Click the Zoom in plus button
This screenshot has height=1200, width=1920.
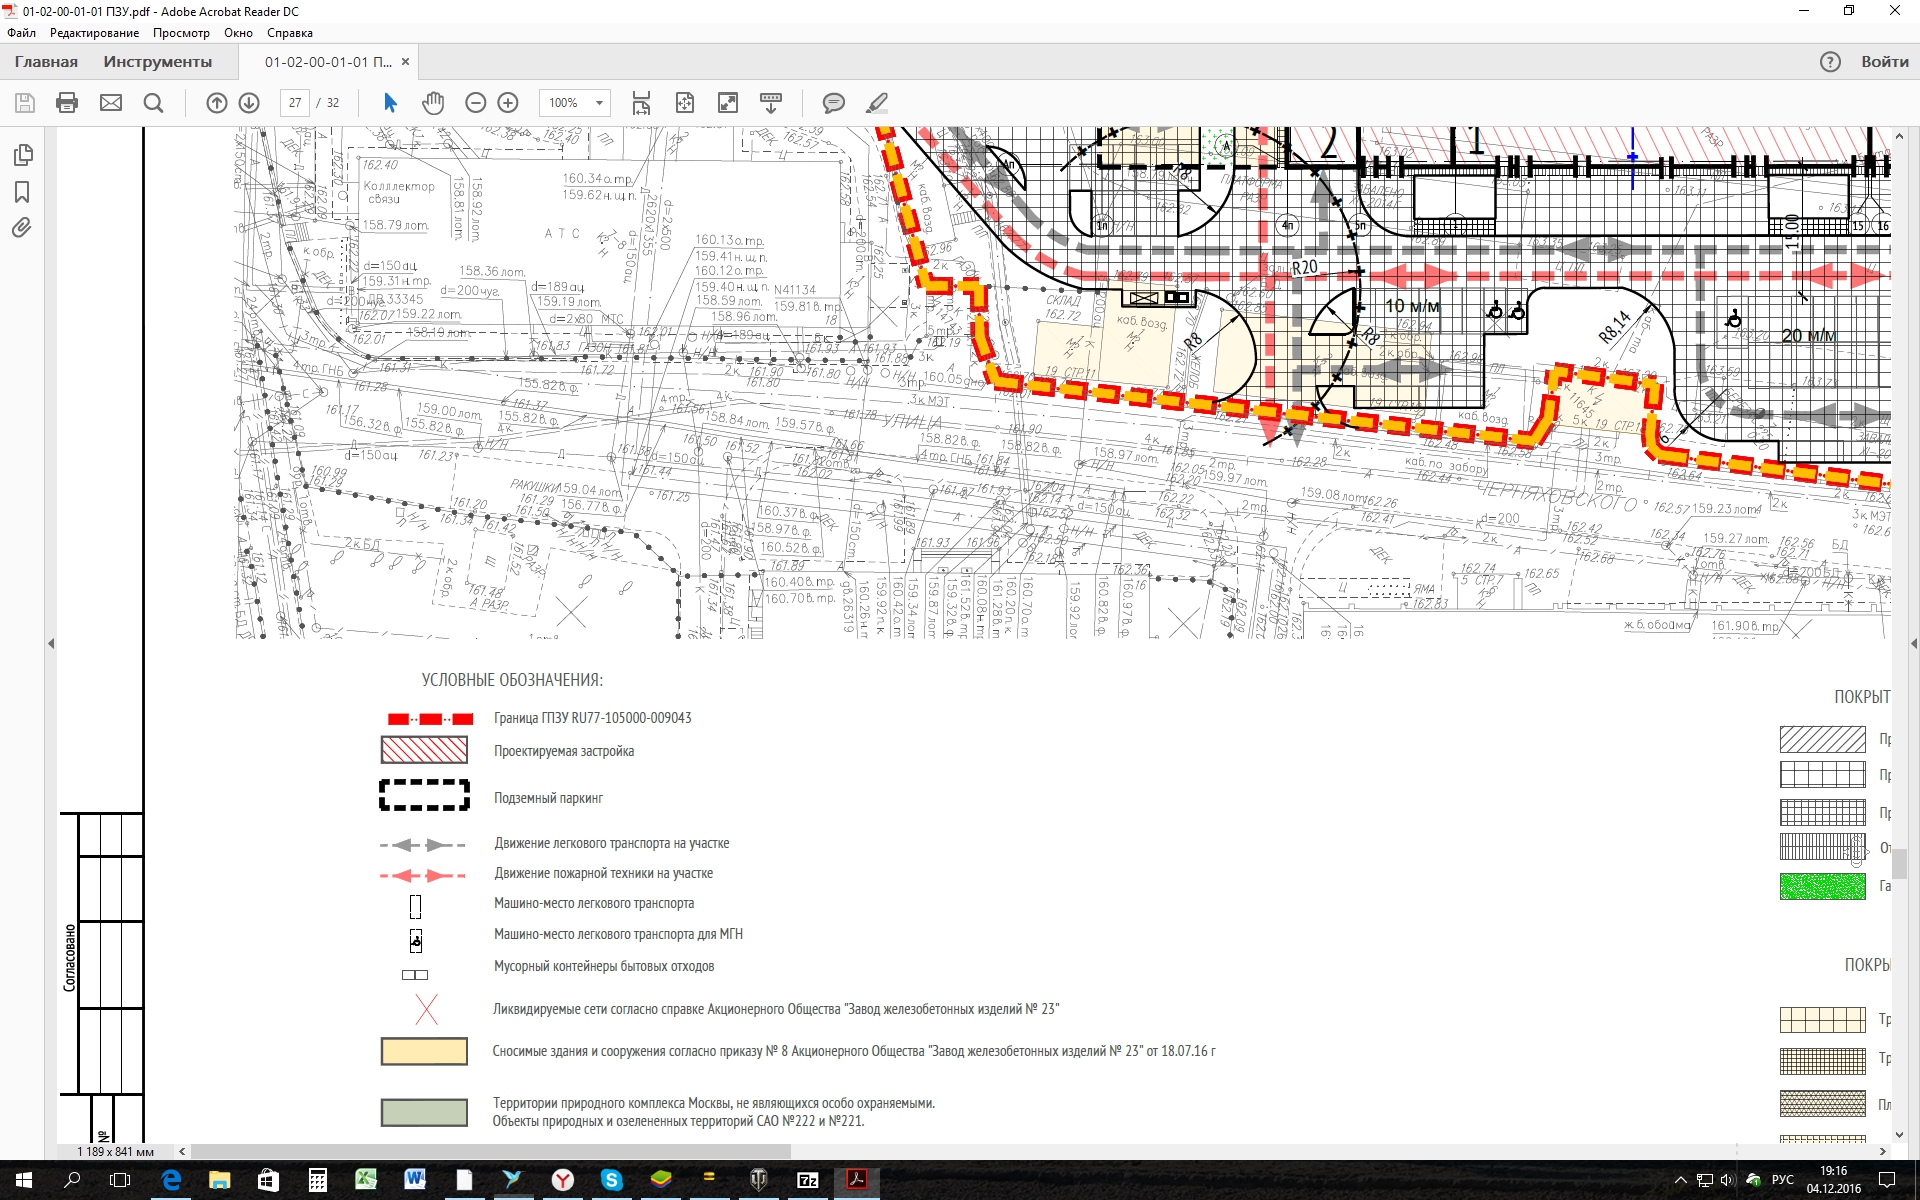coord(508,103)
